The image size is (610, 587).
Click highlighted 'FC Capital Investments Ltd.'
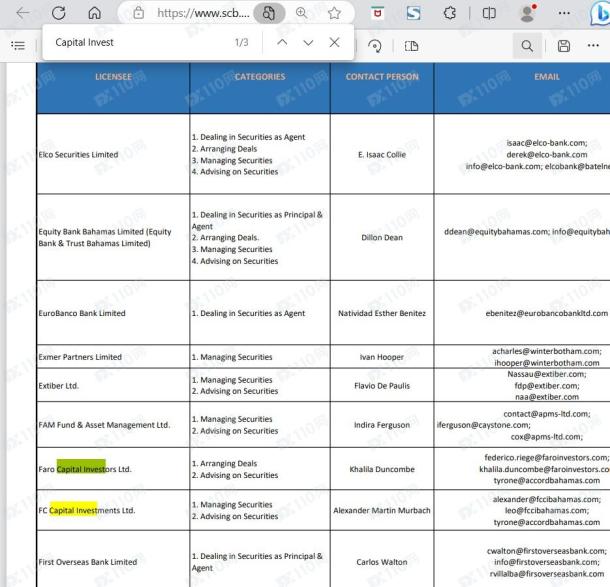86,510
